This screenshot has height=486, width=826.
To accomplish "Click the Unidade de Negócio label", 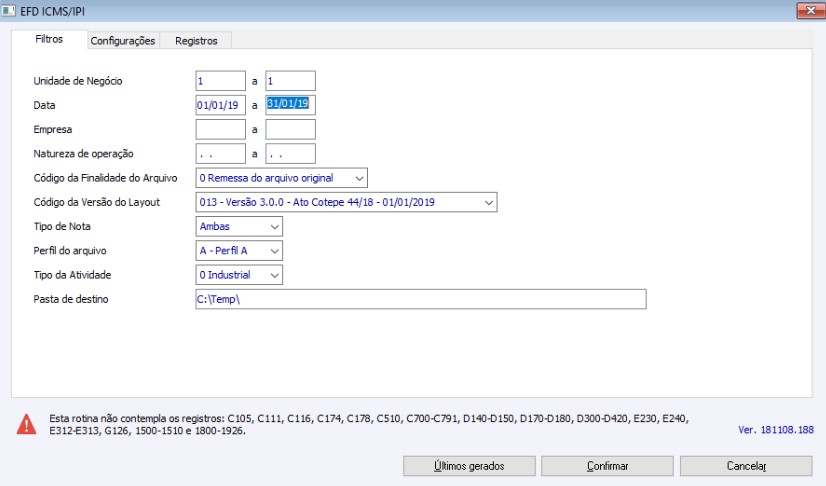I will 78,81.
